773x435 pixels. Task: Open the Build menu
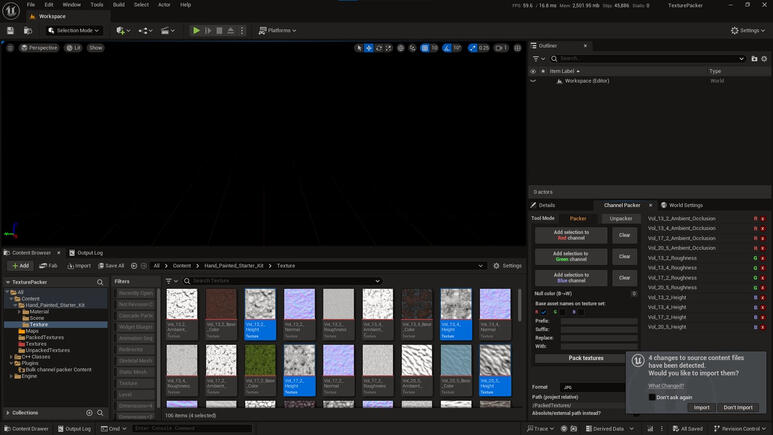click(119, 5)
